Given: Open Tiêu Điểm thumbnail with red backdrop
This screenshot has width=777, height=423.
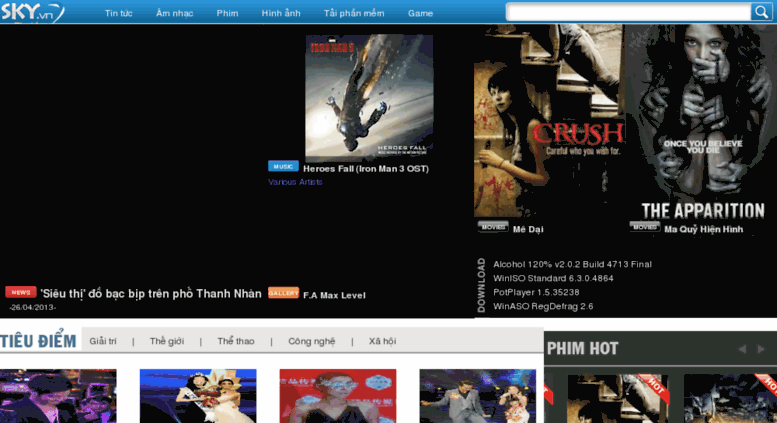Looking at the screenshot, I should [338, 396].
